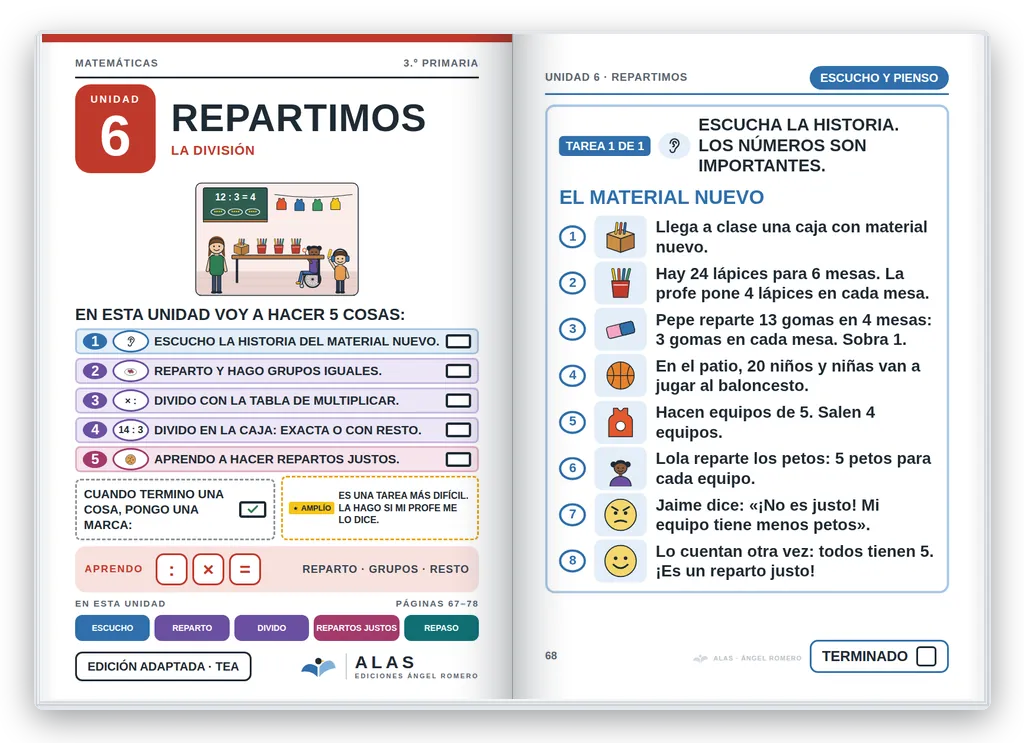Click the pink number 5 badge in task list
1024x743 pixels.
click(x=95, y=459)
